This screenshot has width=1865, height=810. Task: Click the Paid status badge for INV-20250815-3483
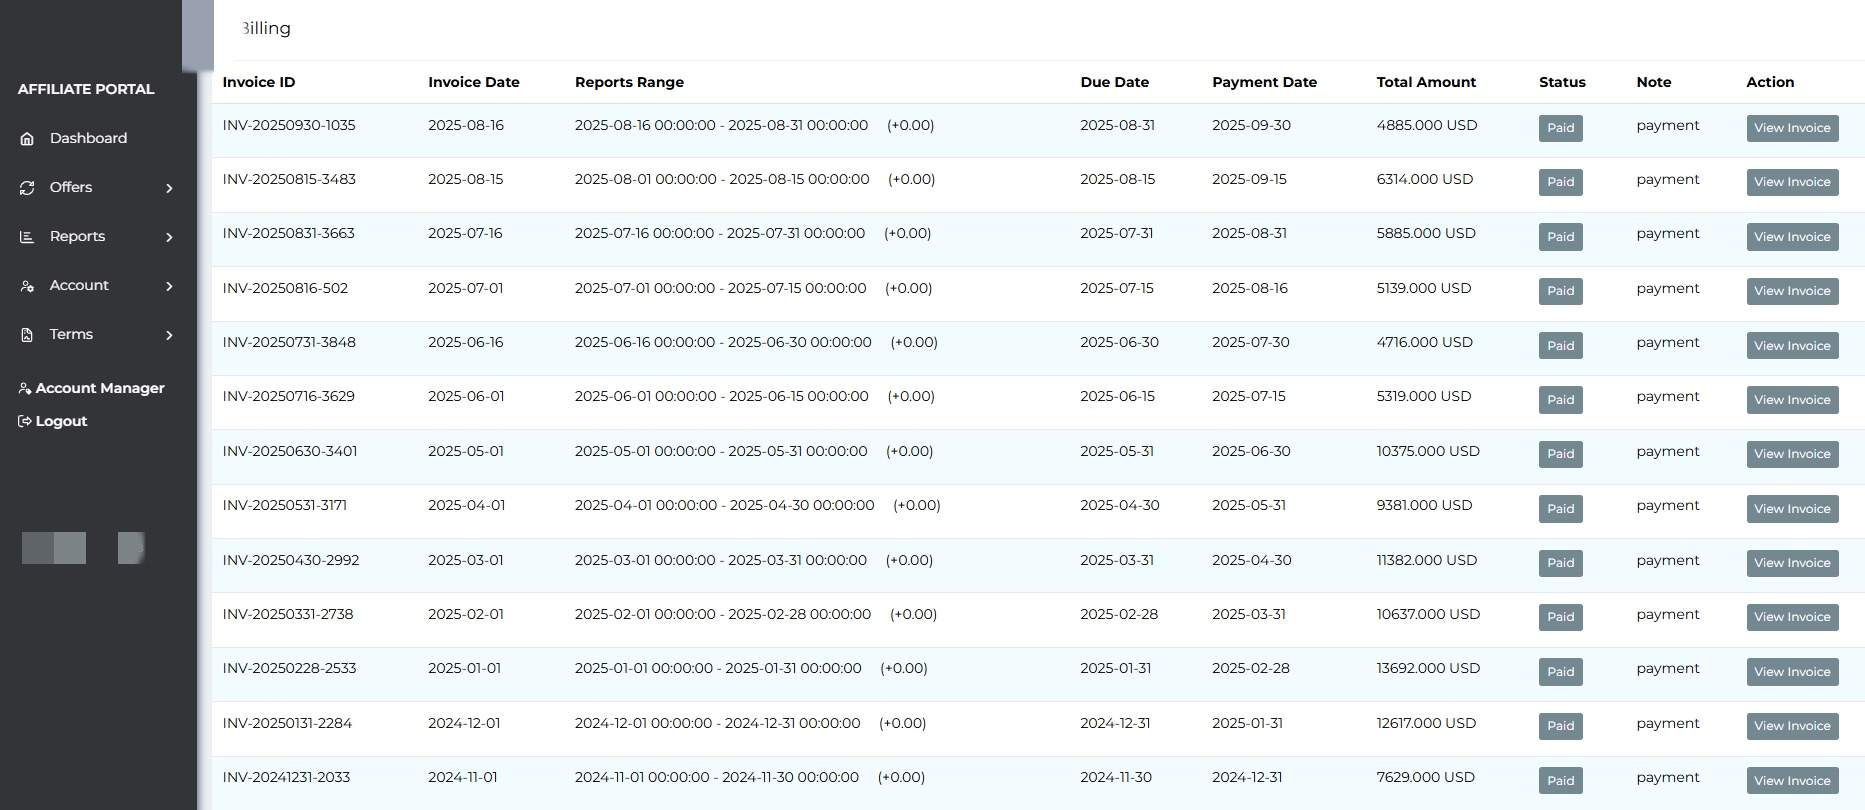[x=1560, y=182]
